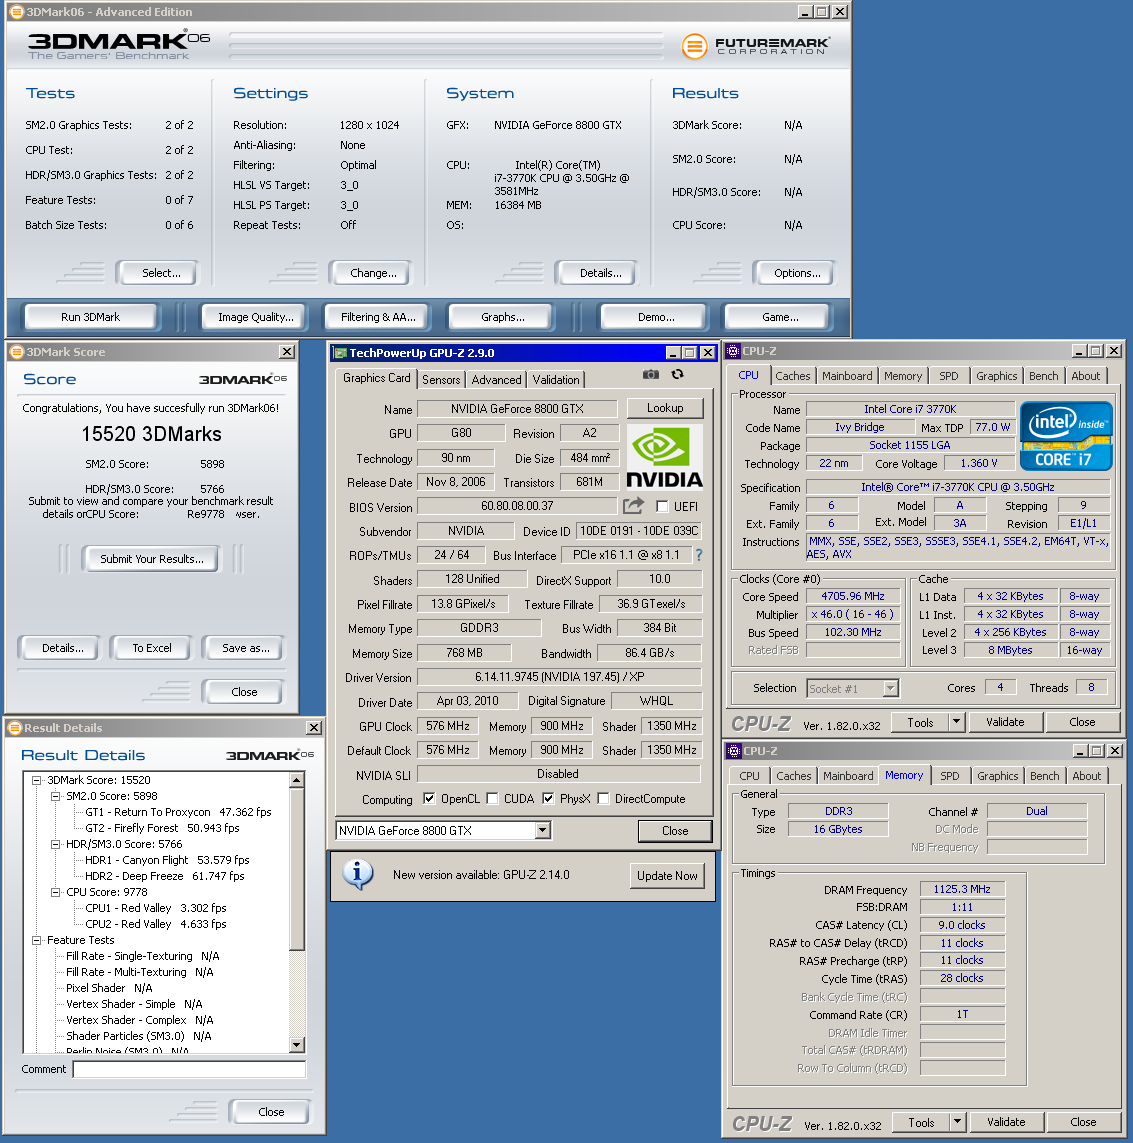Collapse the SM2.0 Score: 5898 node
The height and width of the screenshot is (1143, 1133).
[x=55, y=796]
